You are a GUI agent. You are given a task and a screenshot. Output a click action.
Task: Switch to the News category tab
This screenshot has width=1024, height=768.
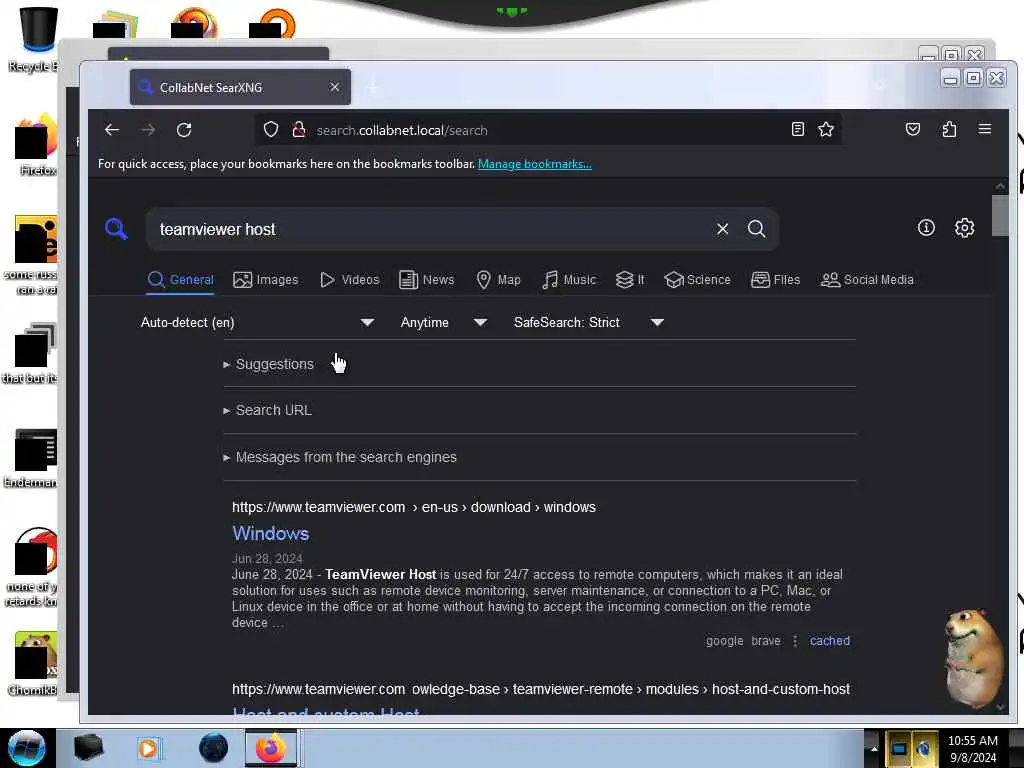tap(426, 280)
